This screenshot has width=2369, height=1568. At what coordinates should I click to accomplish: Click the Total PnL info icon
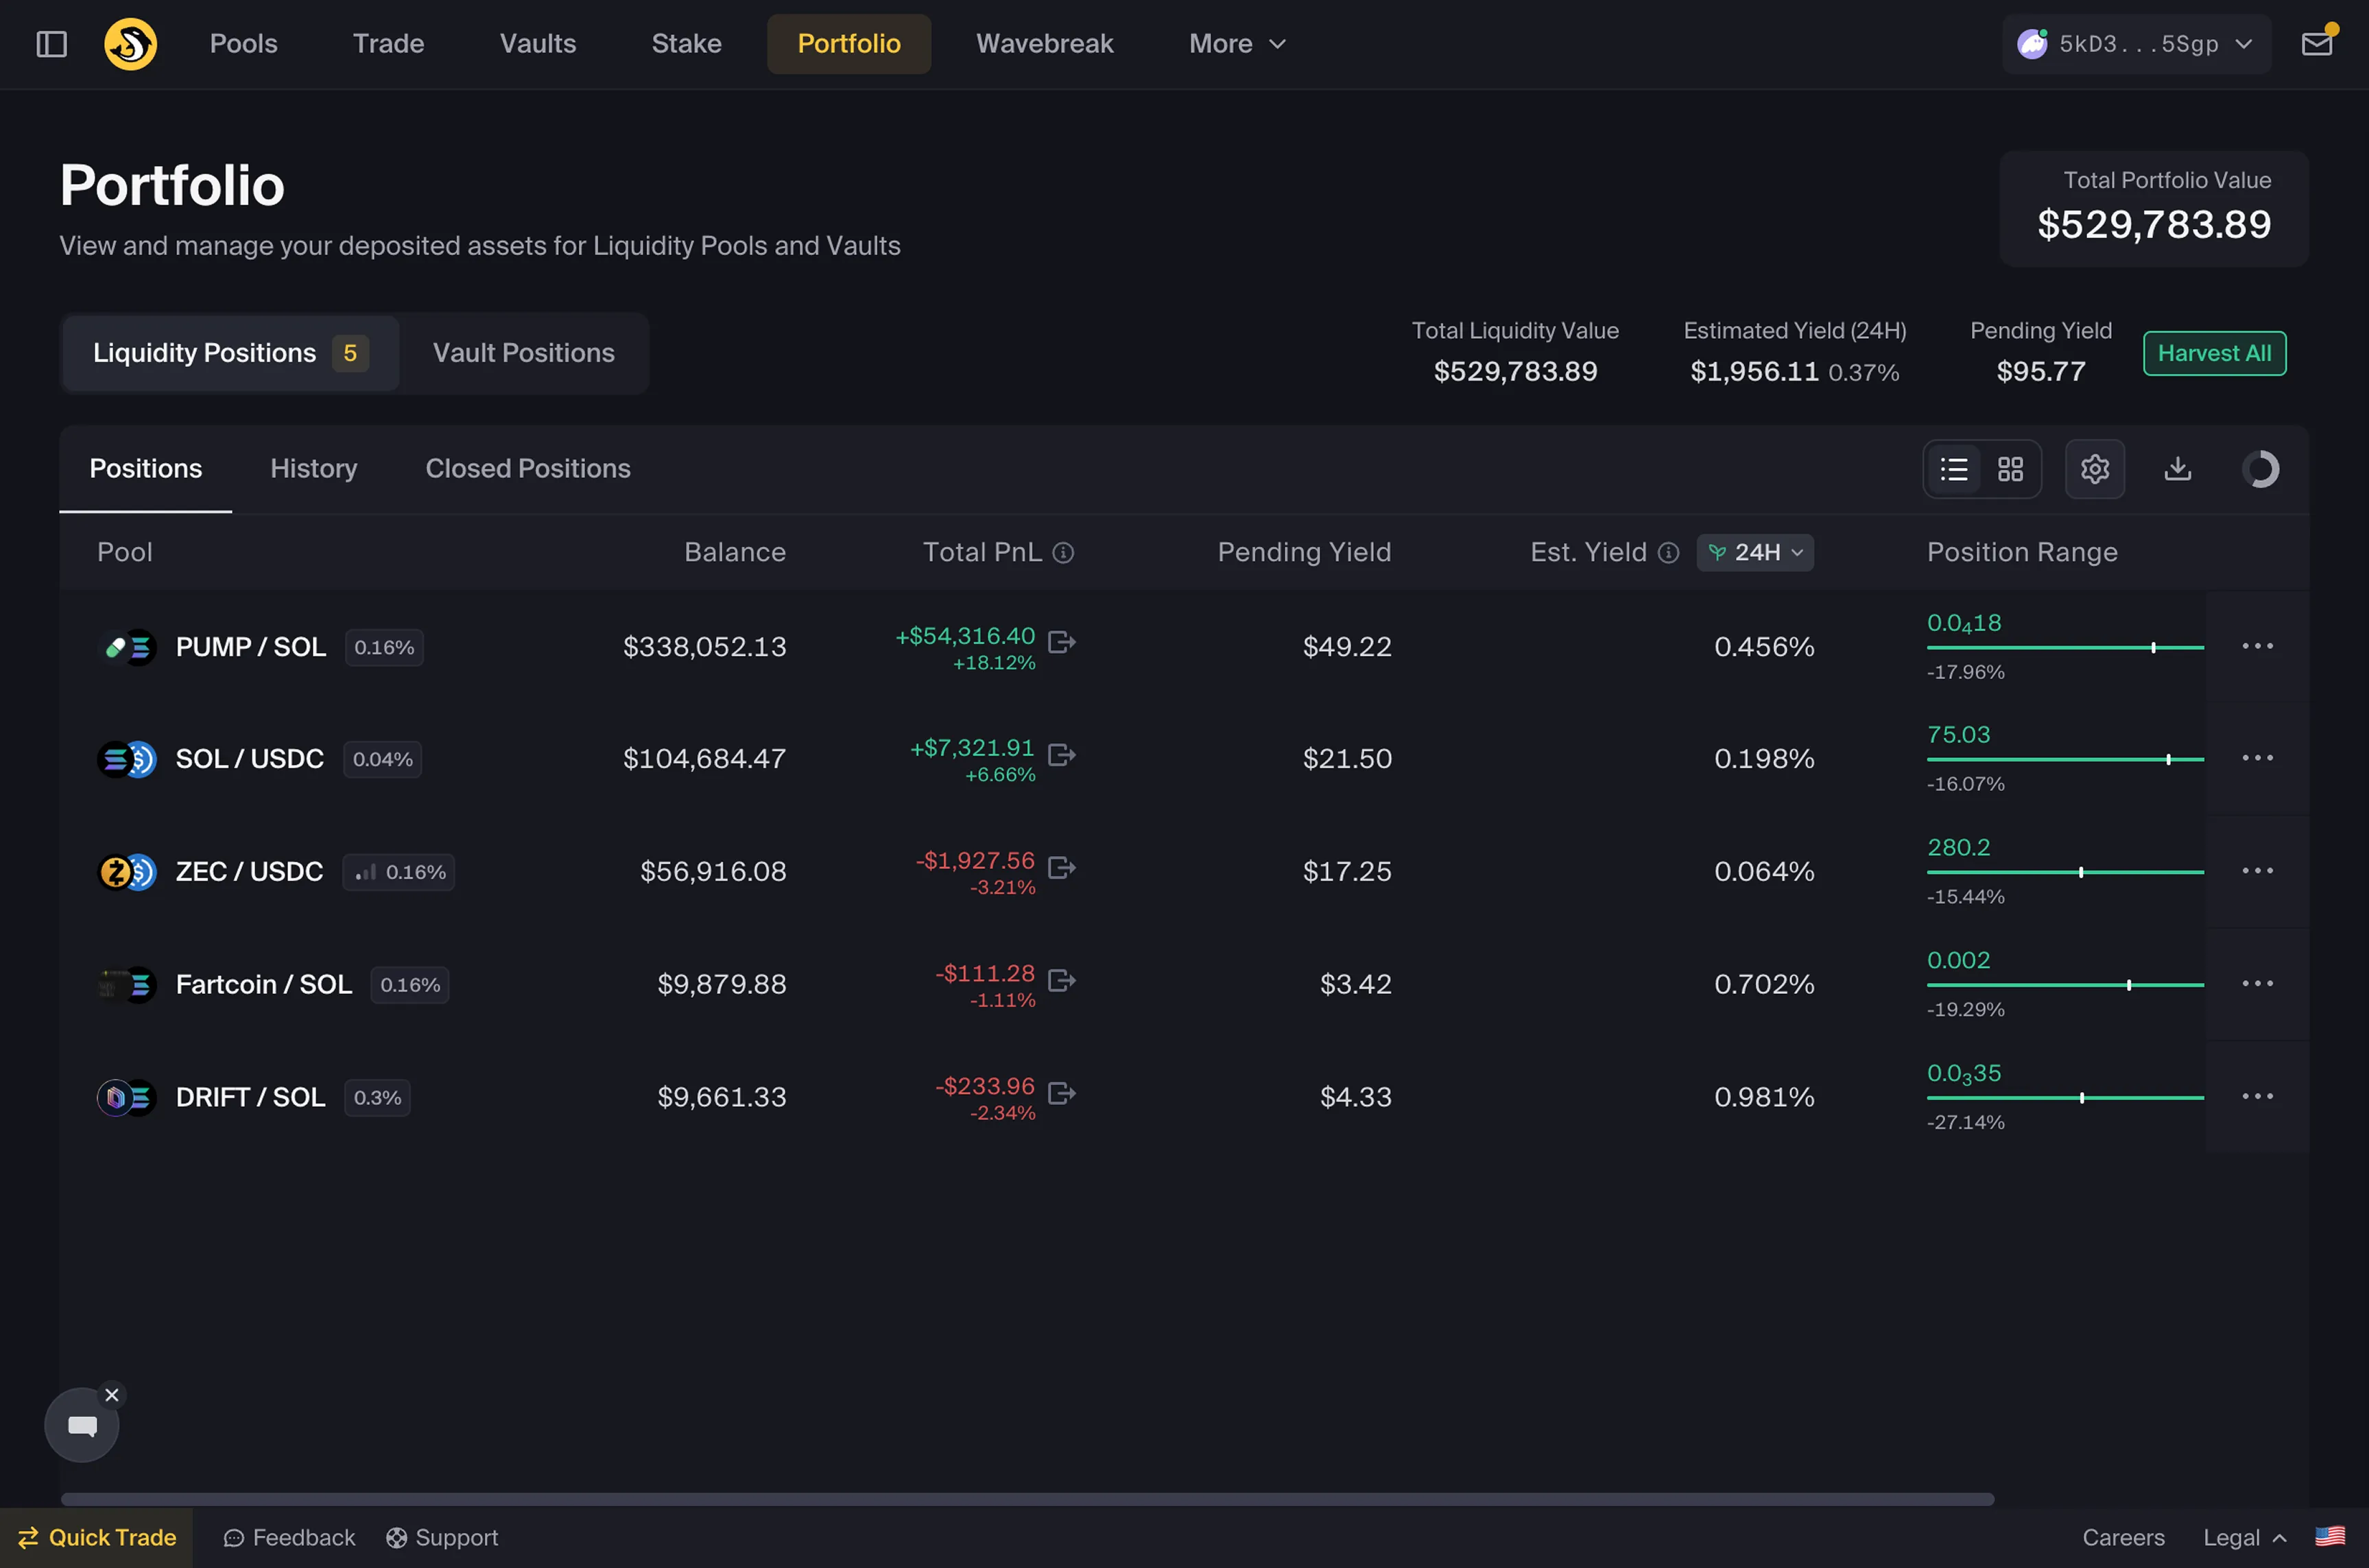point(1064,553)
